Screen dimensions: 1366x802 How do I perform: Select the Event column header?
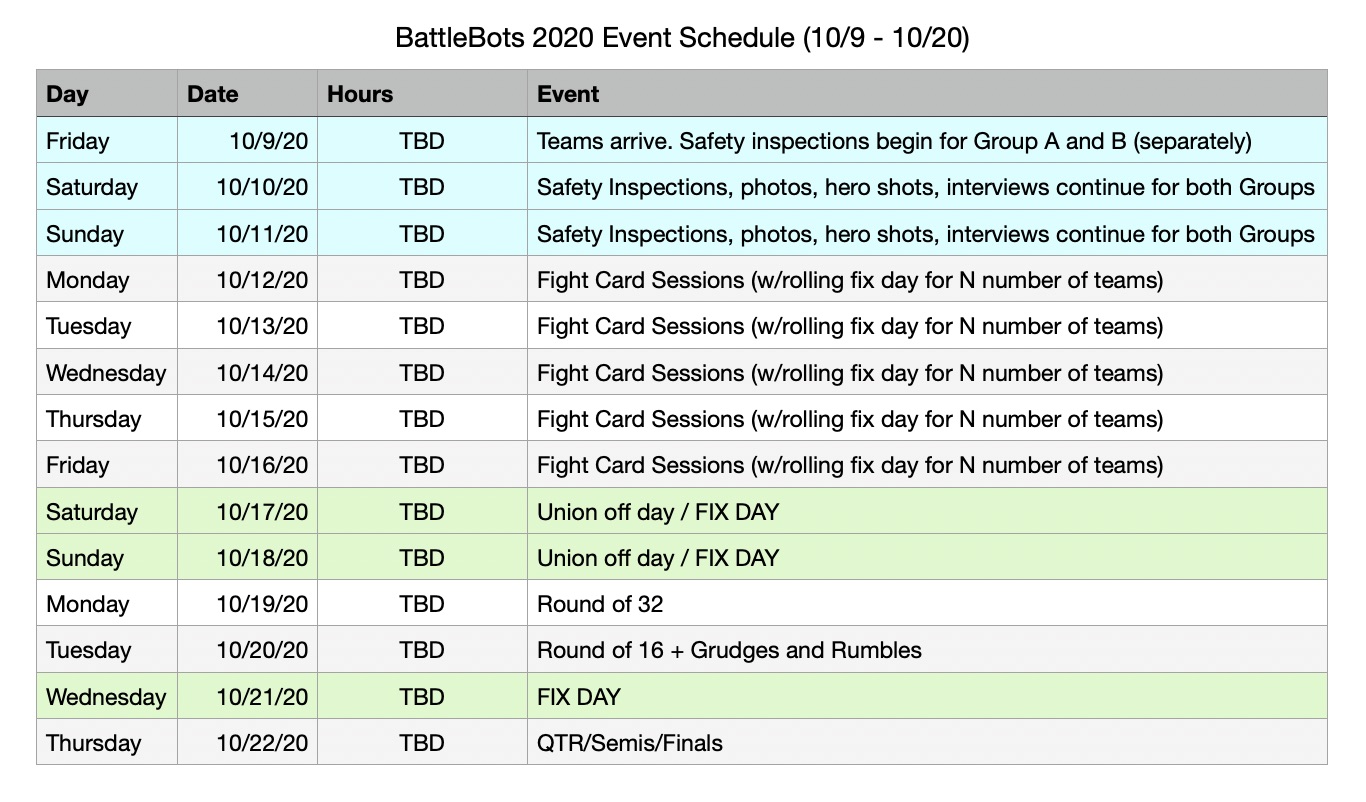pyautogui.click(x=927, y=94)
